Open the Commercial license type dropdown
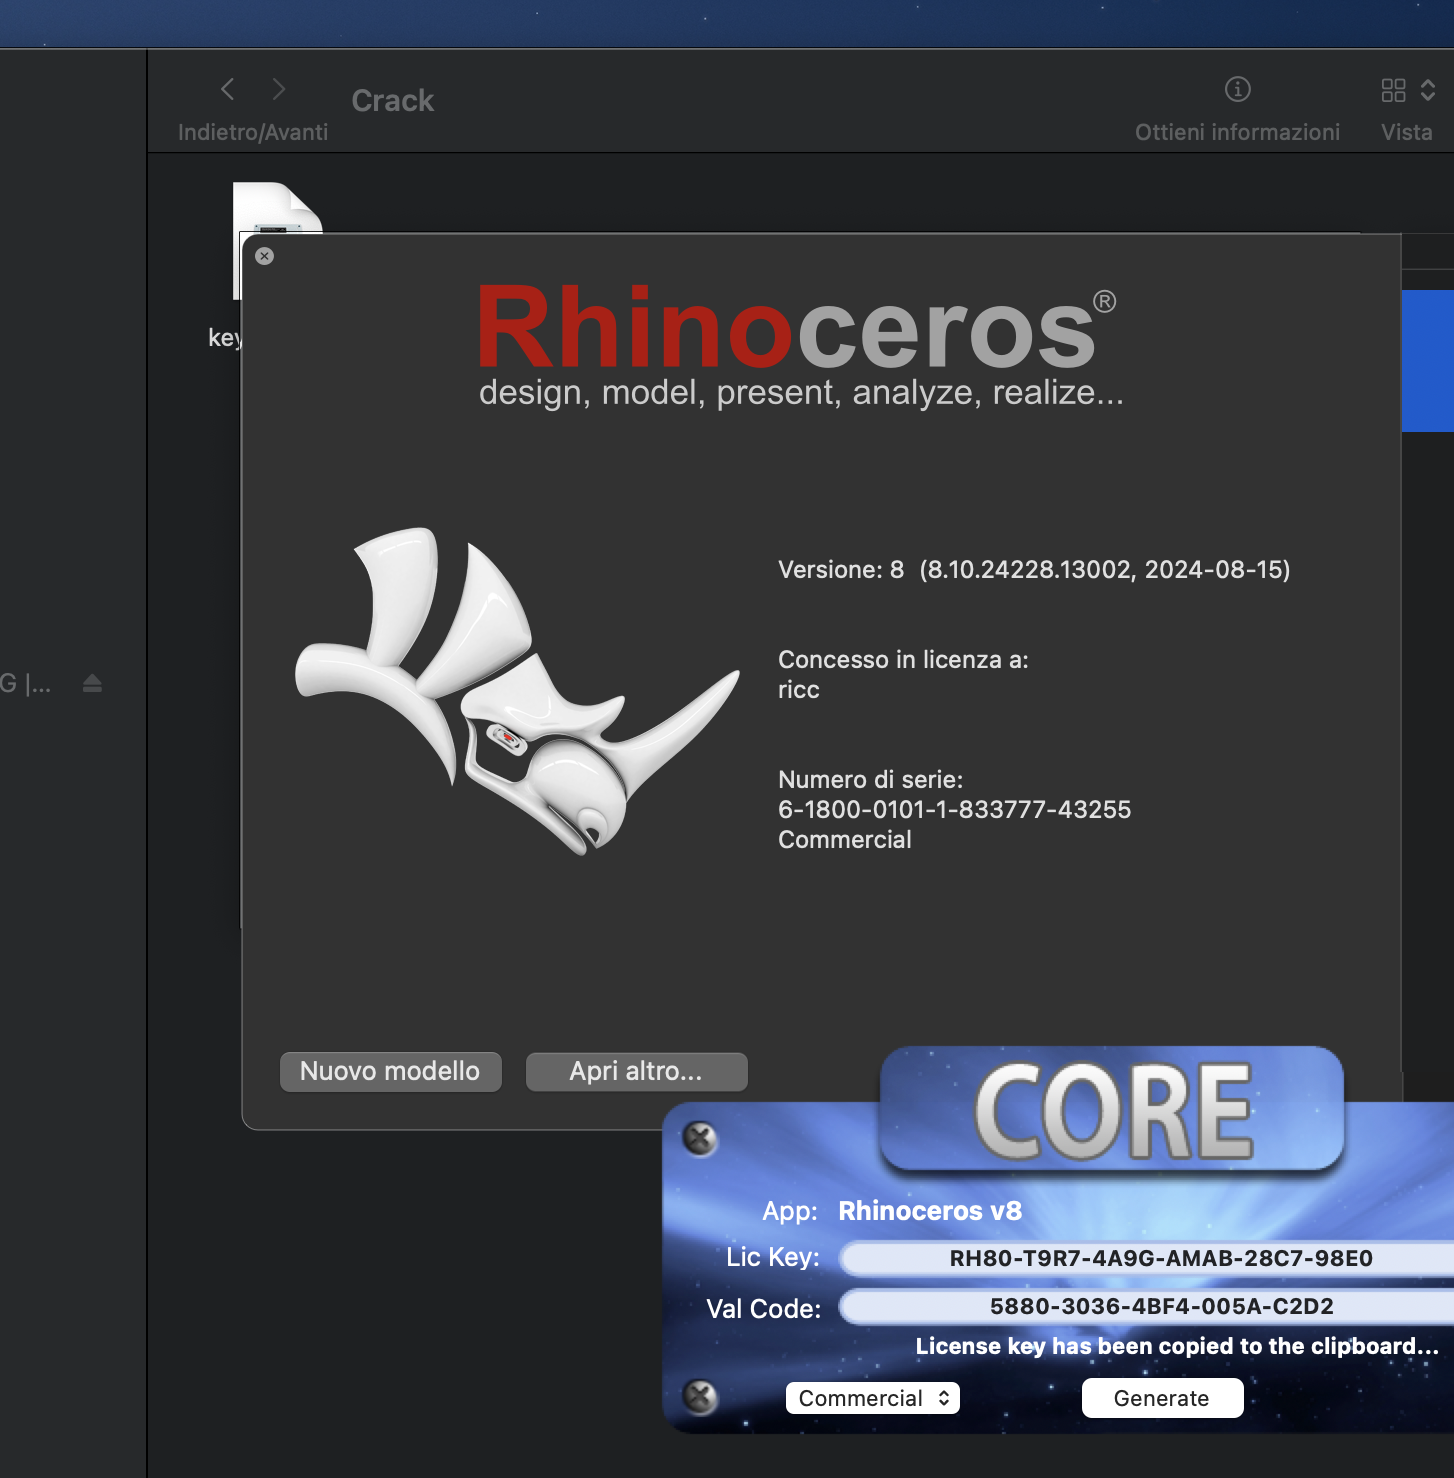Viewport: 1454px width, 1478px height. [x=873, y=1398]
